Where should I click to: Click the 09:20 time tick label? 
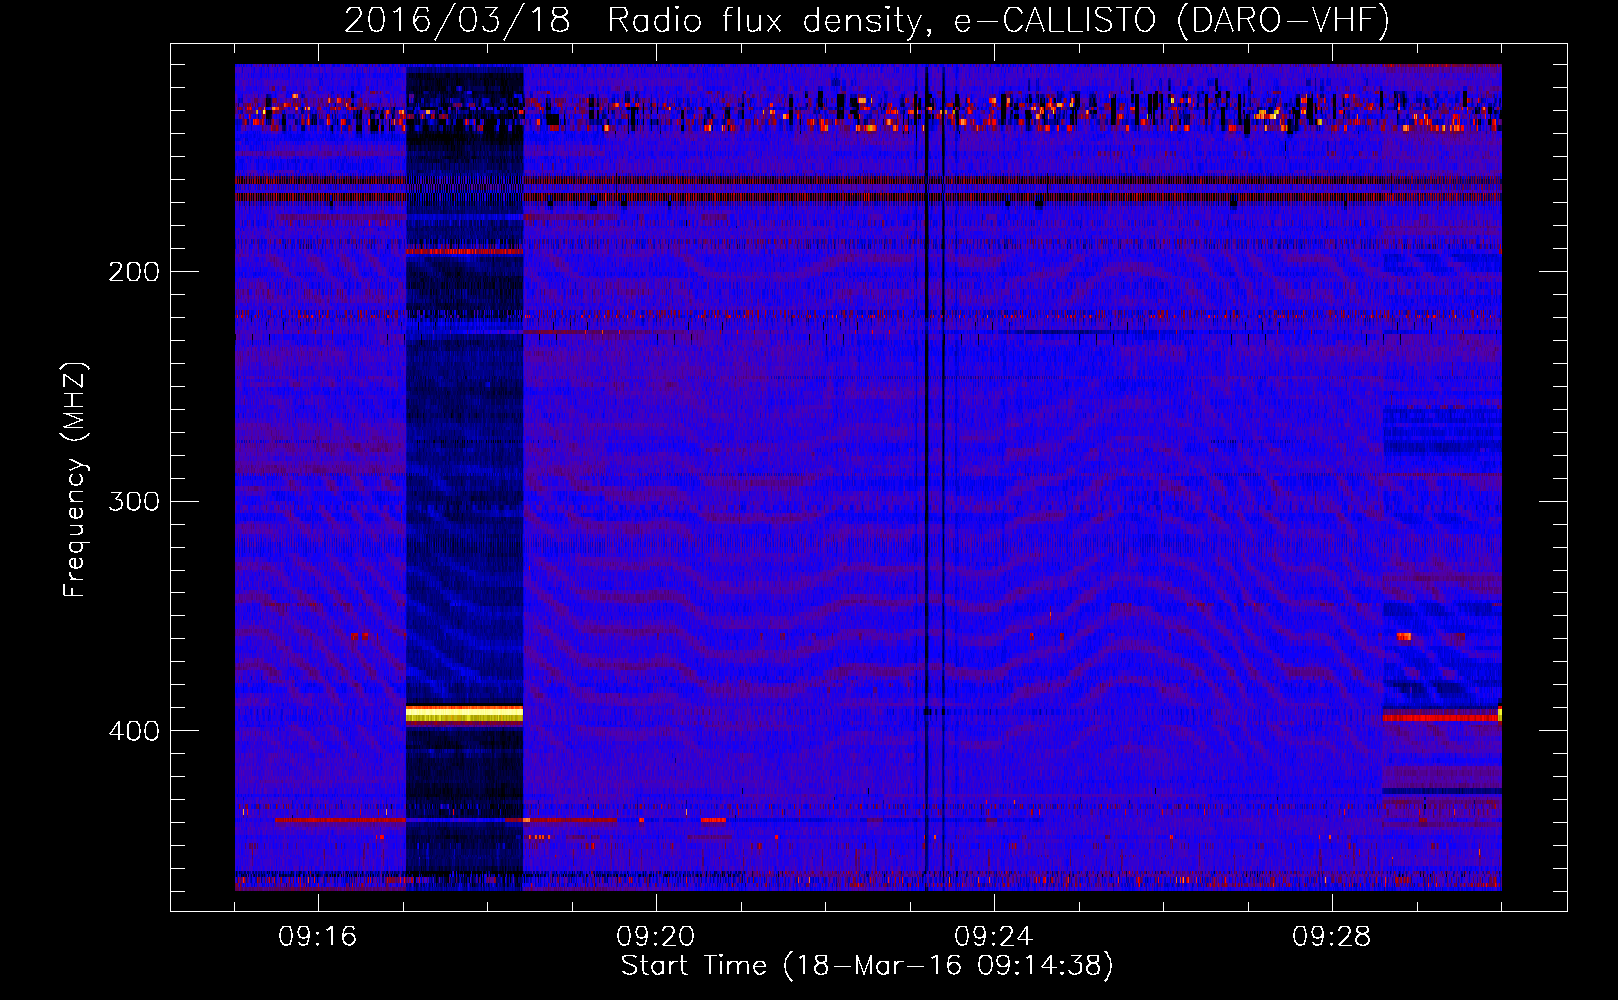click(x=656, y=937)
